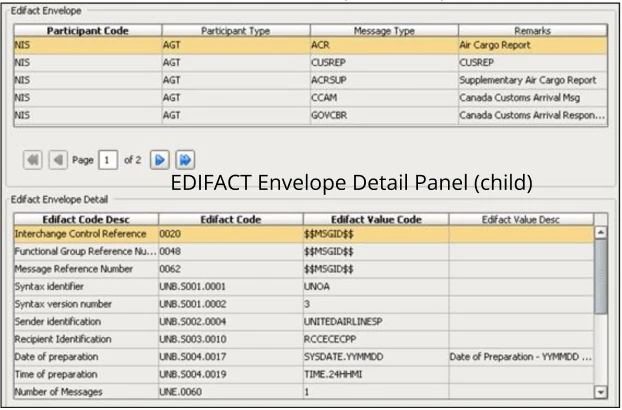Viewport: 622px width, 410px height.
Task: Sort by Participant Type column header
Action: 236,31
